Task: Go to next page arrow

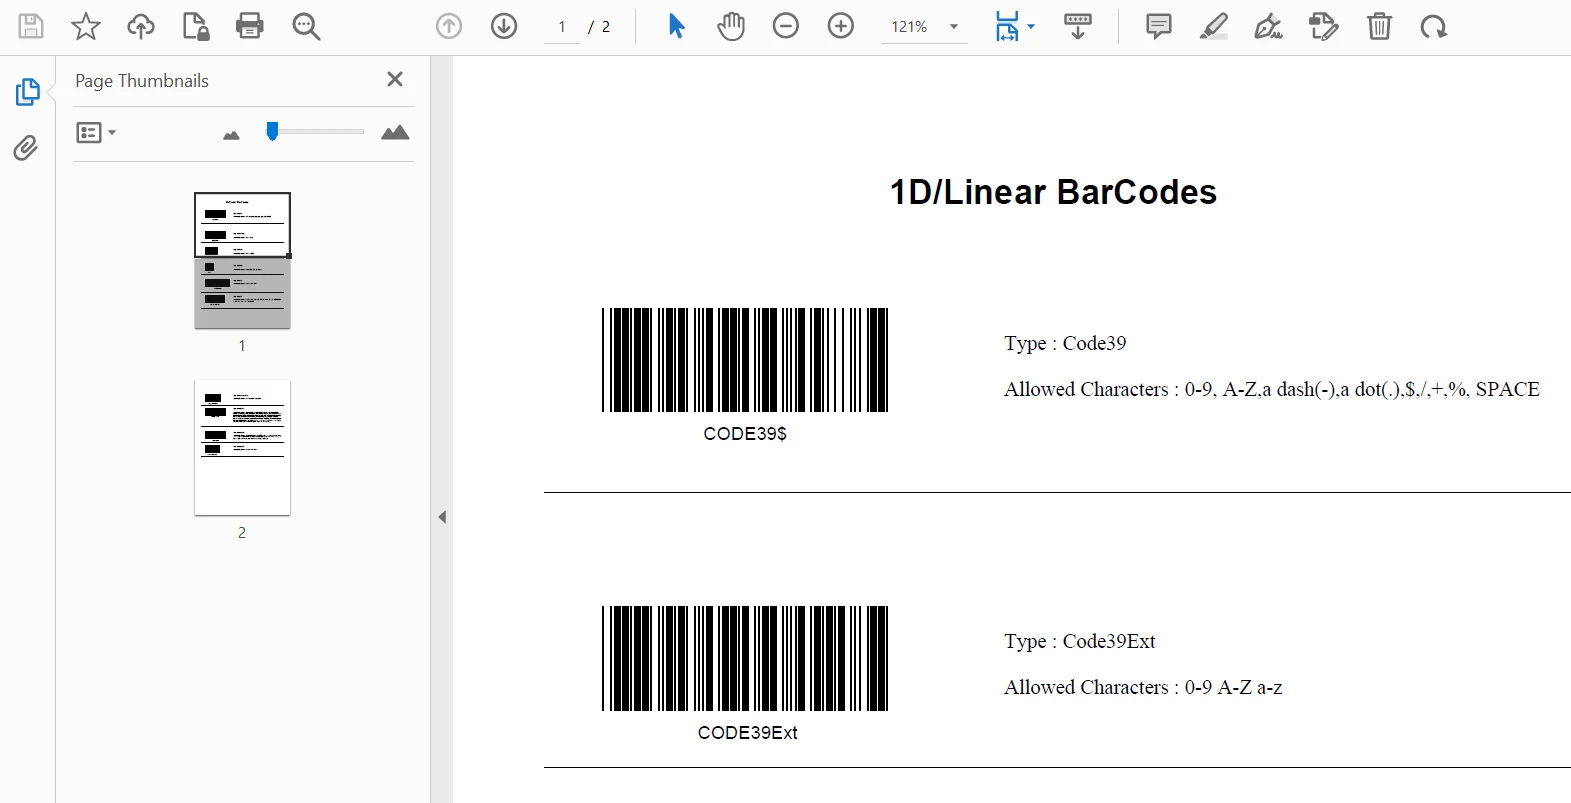Action: click(504, 27)
